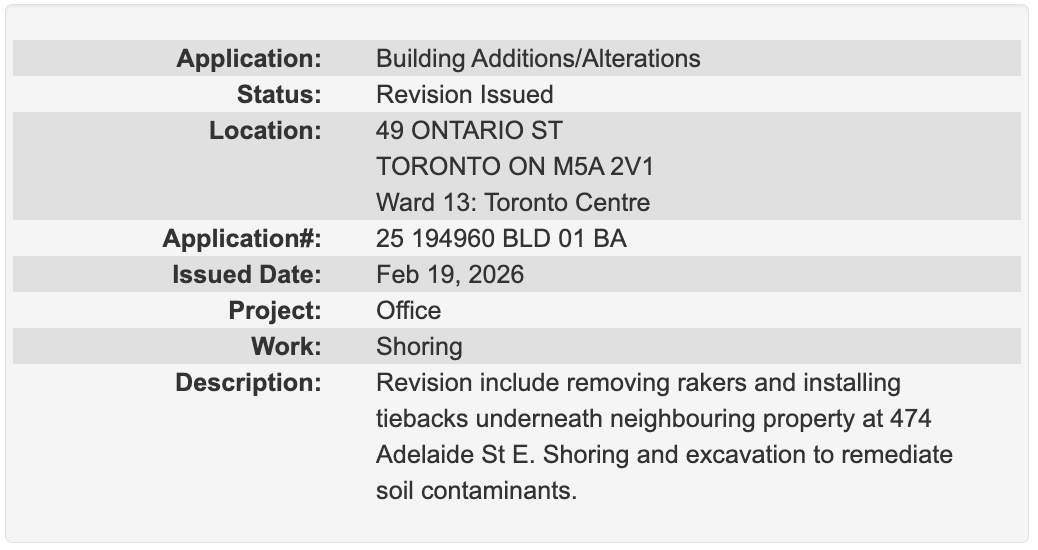Click the Description label
Image resolution: width=1038 pixels, height=550 pixels.
pyautogui.click(x=248, y=383)
